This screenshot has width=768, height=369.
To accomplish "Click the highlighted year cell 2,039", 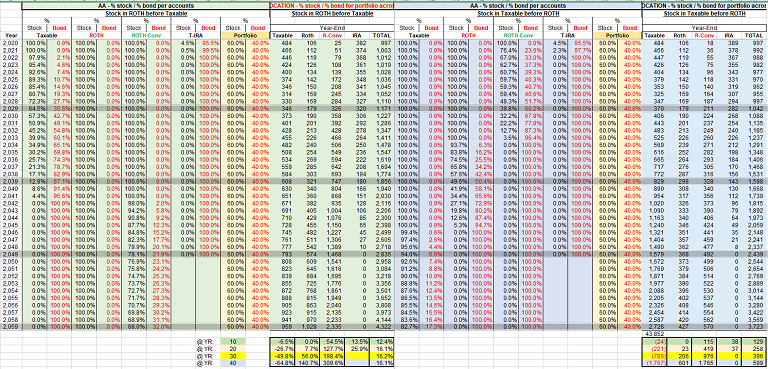I will point(11,181).
